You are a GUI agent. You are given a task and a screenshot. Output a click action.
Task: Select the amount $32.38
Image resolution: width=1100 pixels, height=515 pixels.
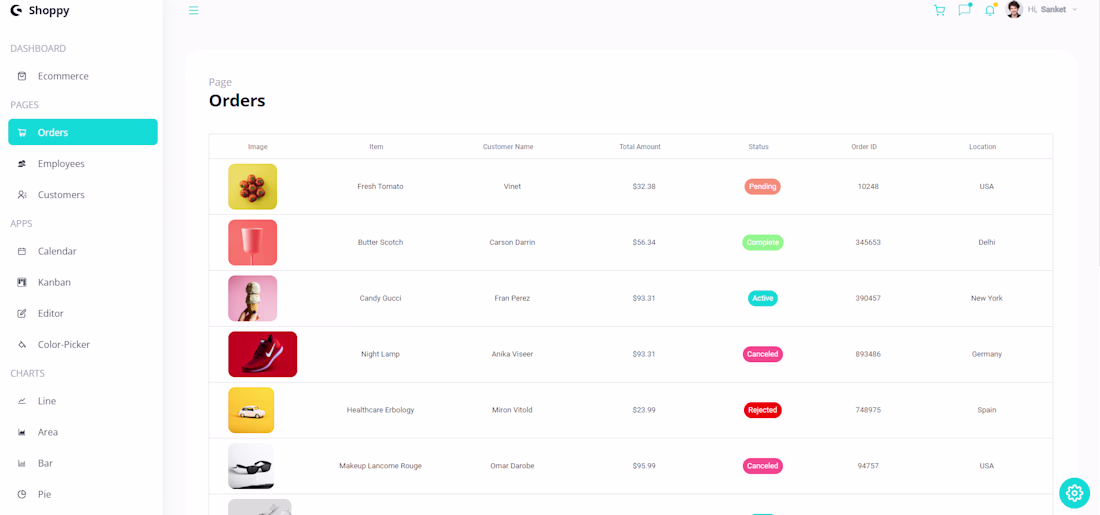tap(644, 187)
